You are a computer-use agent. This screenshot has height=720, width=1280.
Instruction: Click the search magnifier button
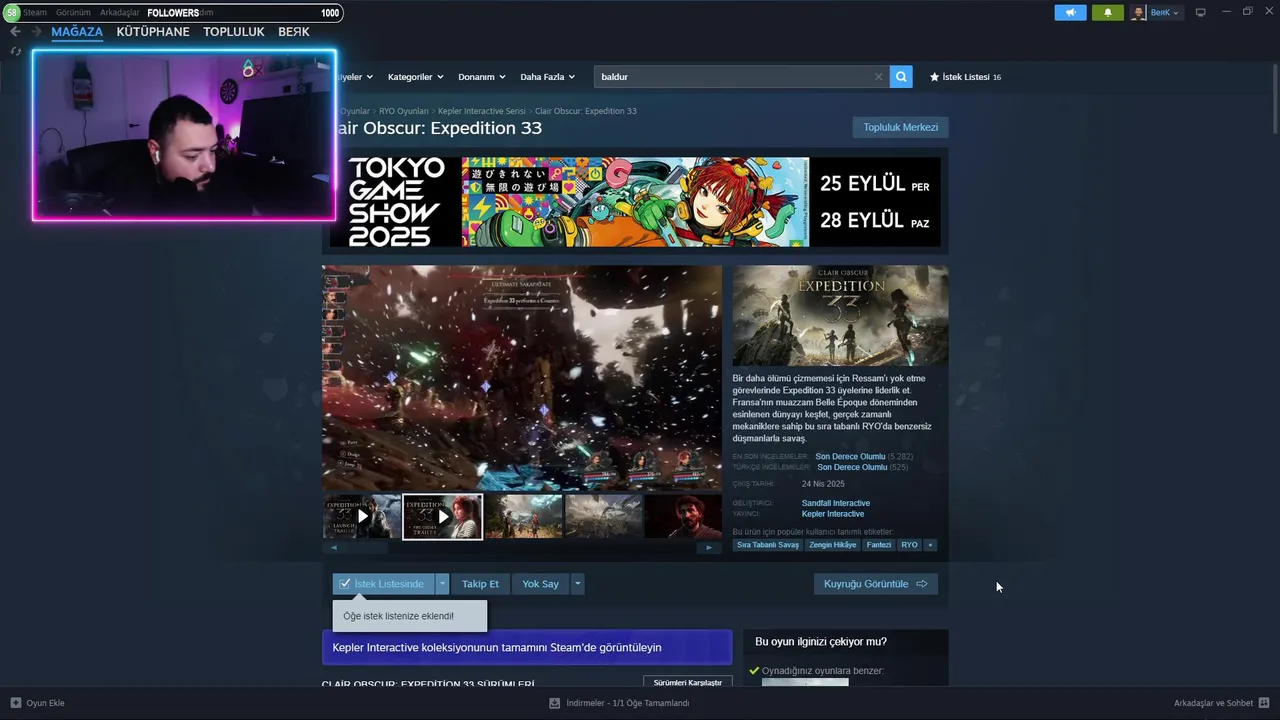[x=901, y=76]
